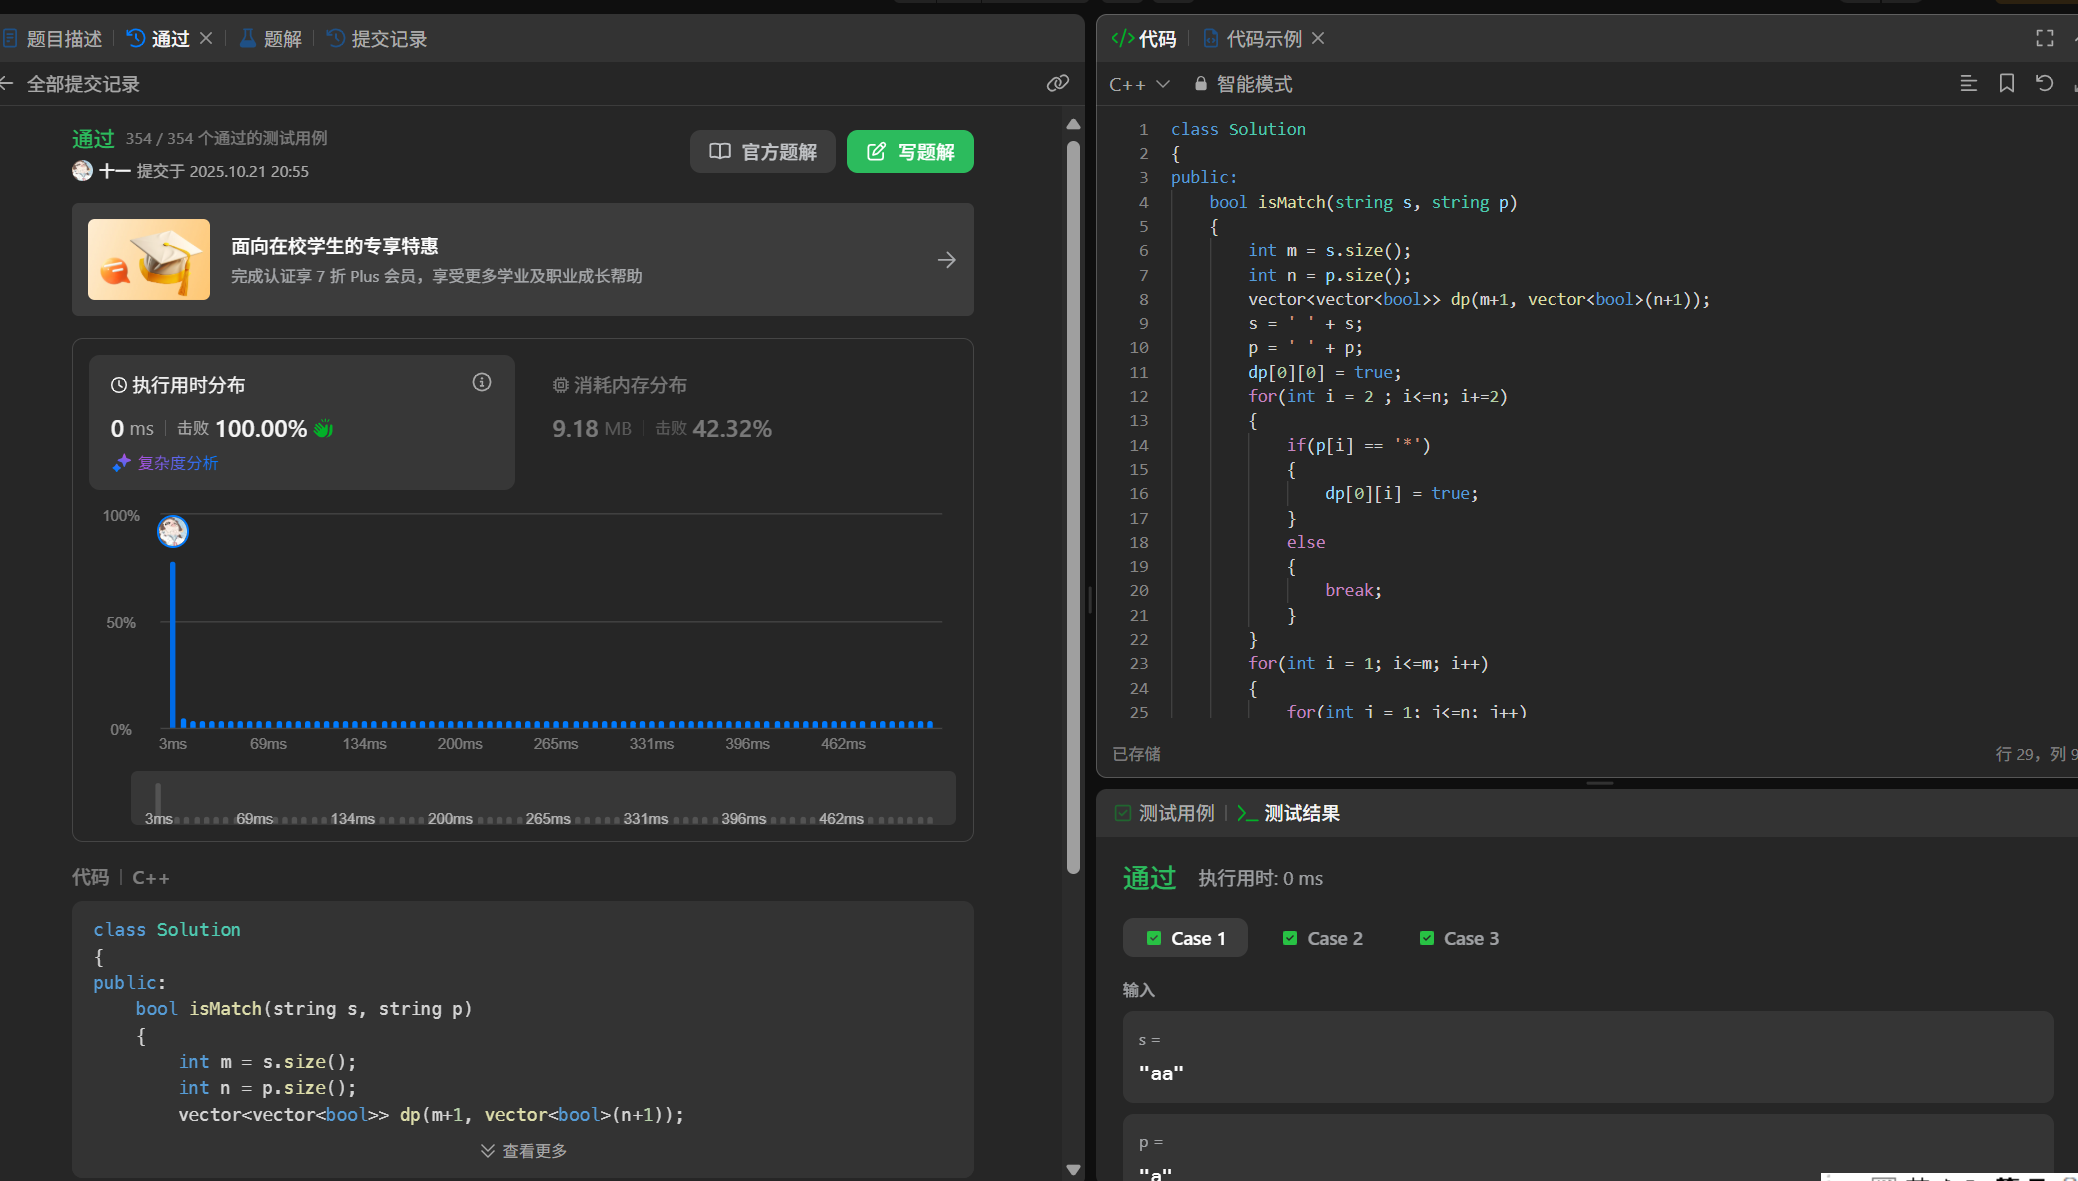
Task: Click the bookmark icon in editor toolbar
Action: (2006, 84)
